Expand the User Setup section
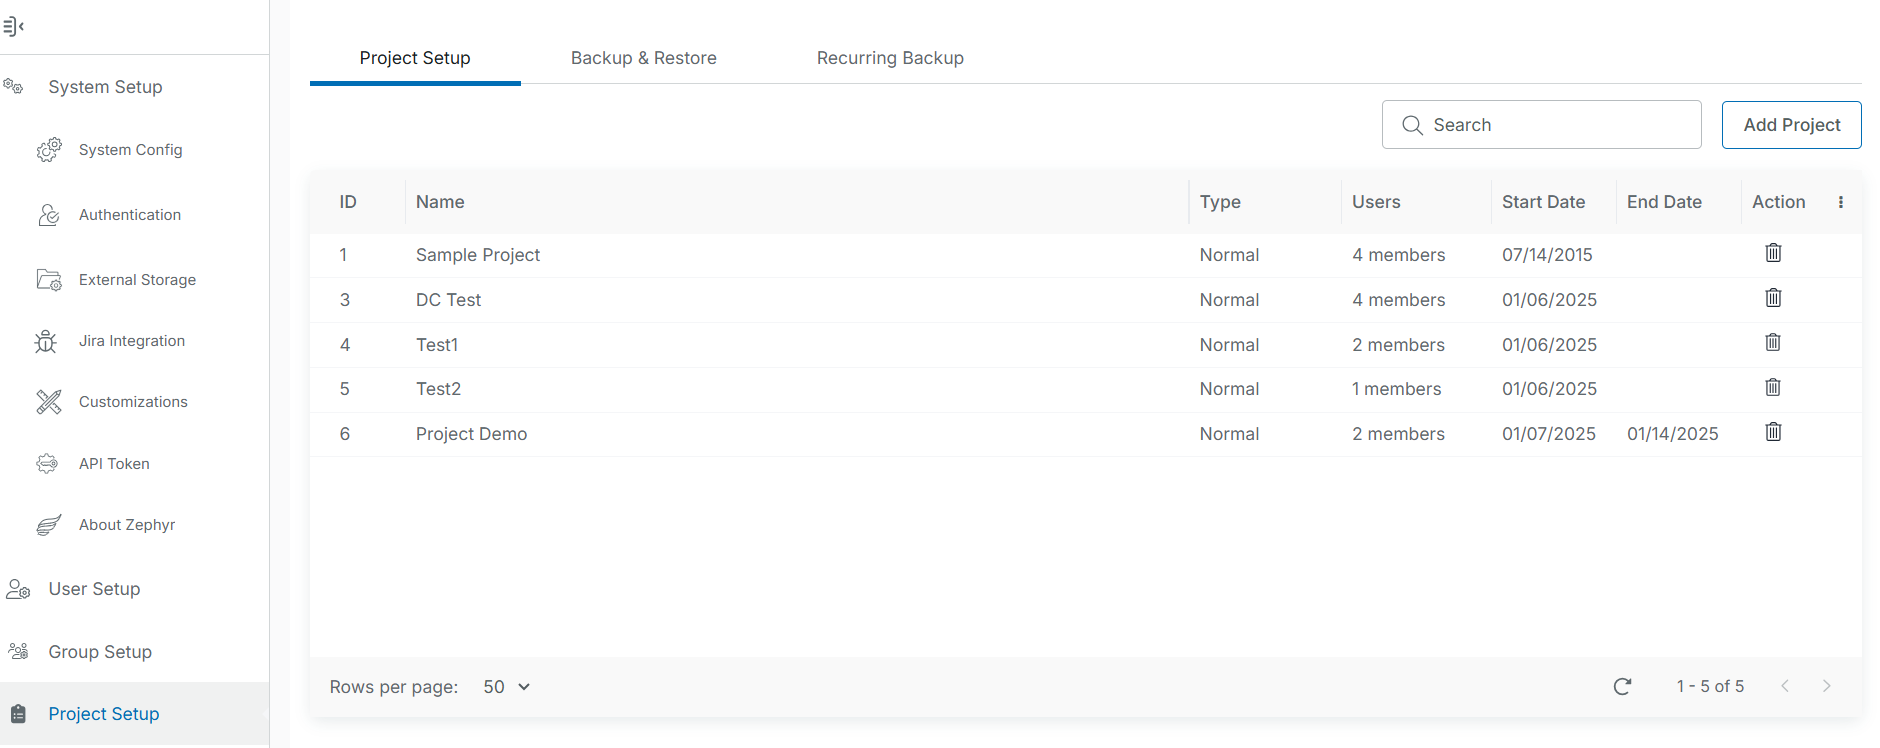 click(94, 589)
